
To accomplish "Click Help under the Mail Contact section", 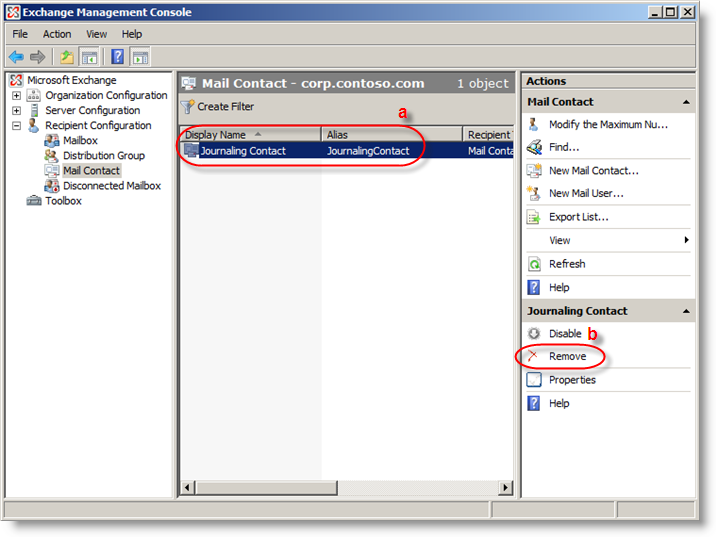I will coord(559,288).
